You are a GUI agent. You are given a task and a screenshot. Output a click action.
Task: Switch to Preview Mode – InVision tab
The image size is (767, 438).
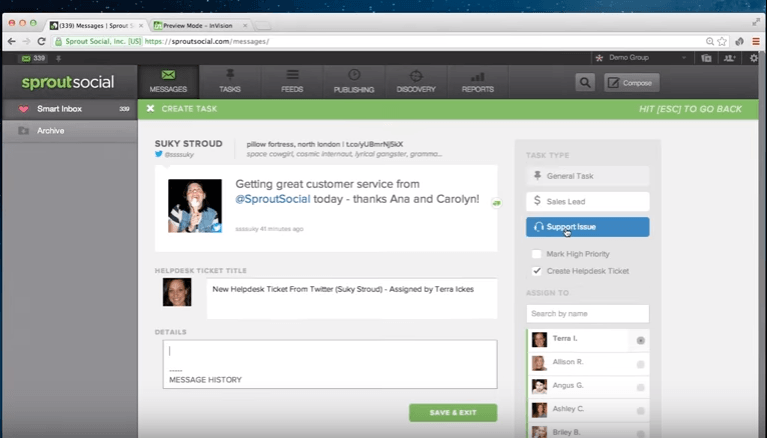point(199,25)
